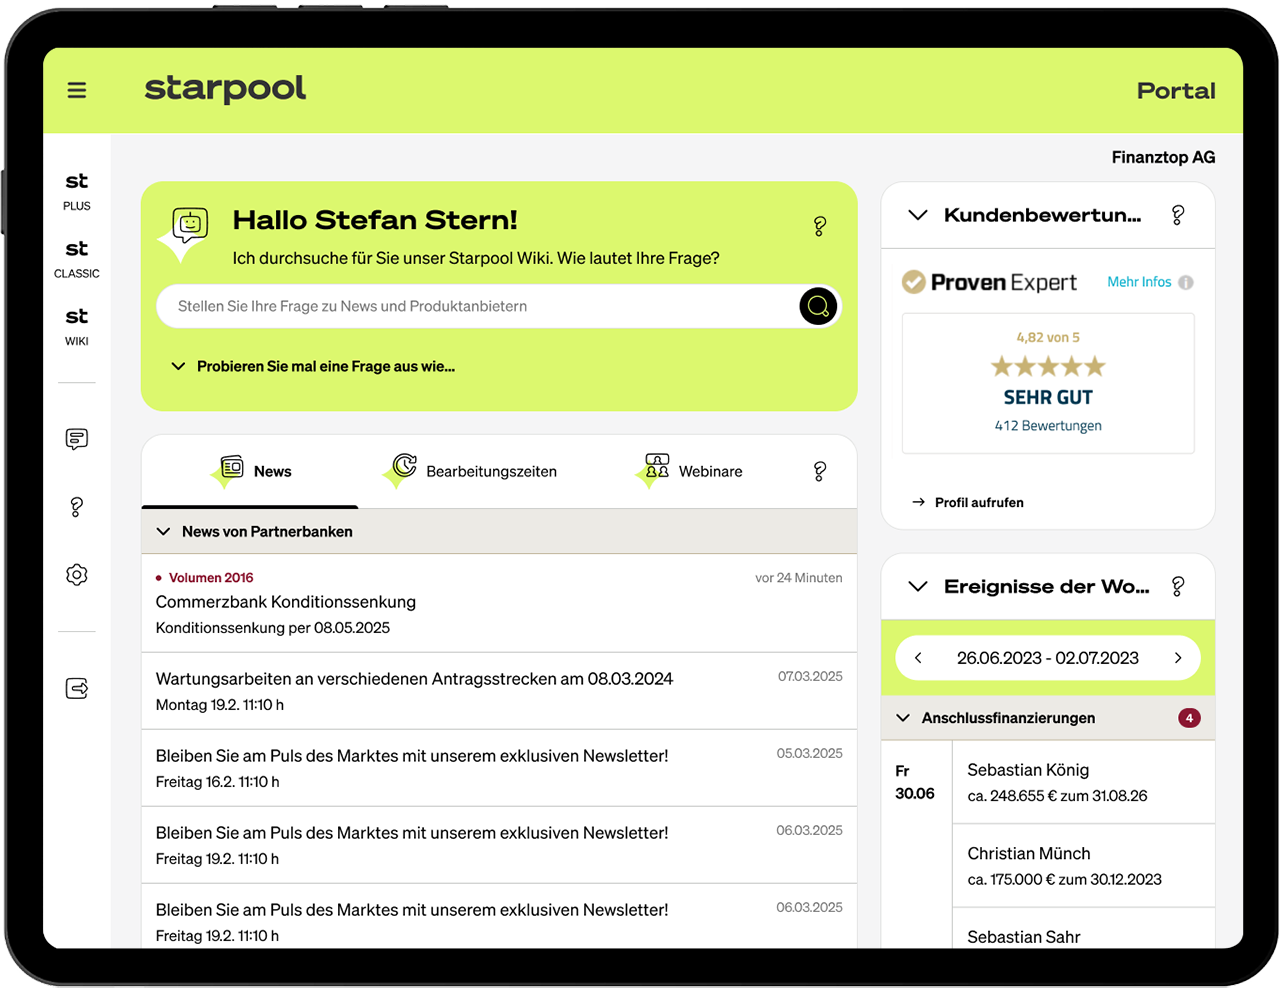Open the chat/feedback icon in the sidebar
The width and height of the screenshot is (1280, 988).
pos(76,439)
